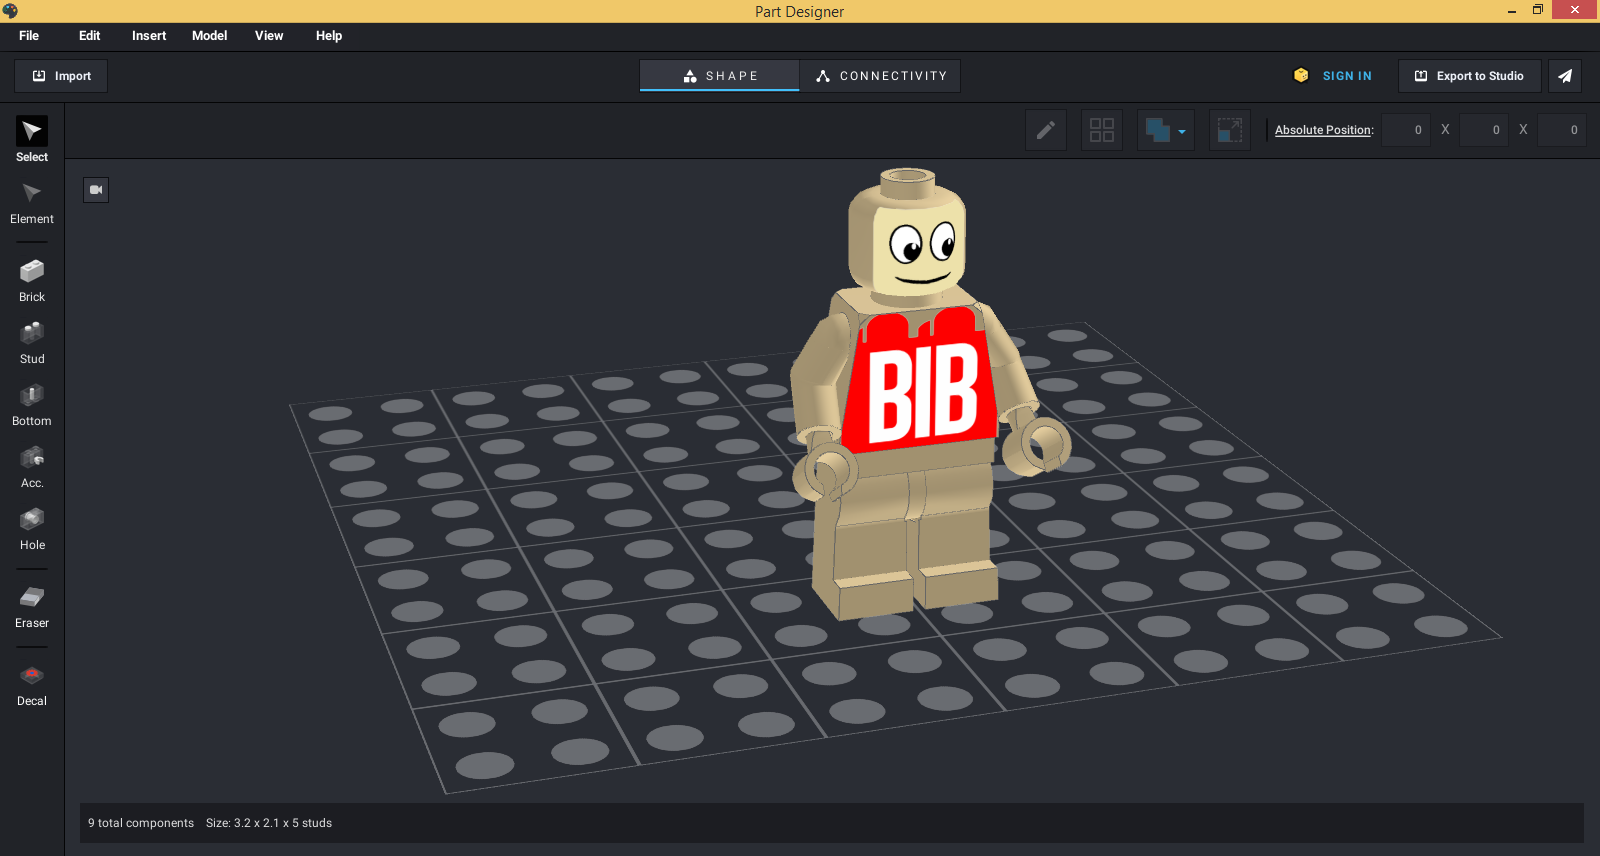Click the Part Designer app icon in title bar
This screenshot has width=1600, height=856.
click(x=10, y=11)
